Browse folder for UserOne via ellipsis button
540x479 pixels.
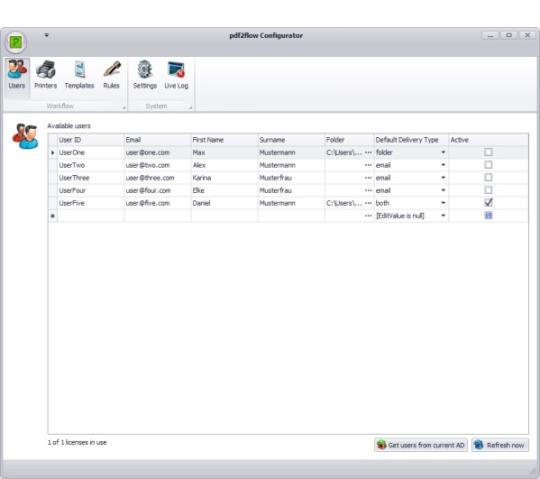368,152
